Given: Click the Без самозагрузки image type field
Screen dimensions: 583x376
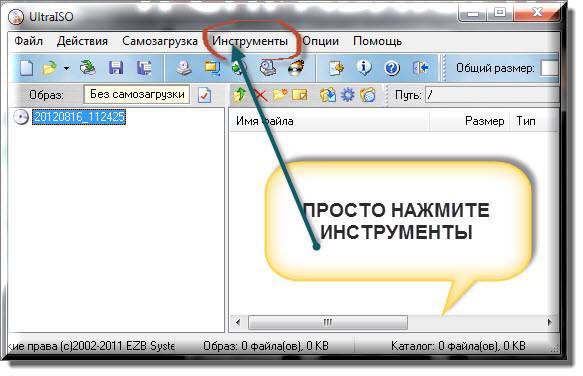Looking at the screenshot, I should pos(137,94).
